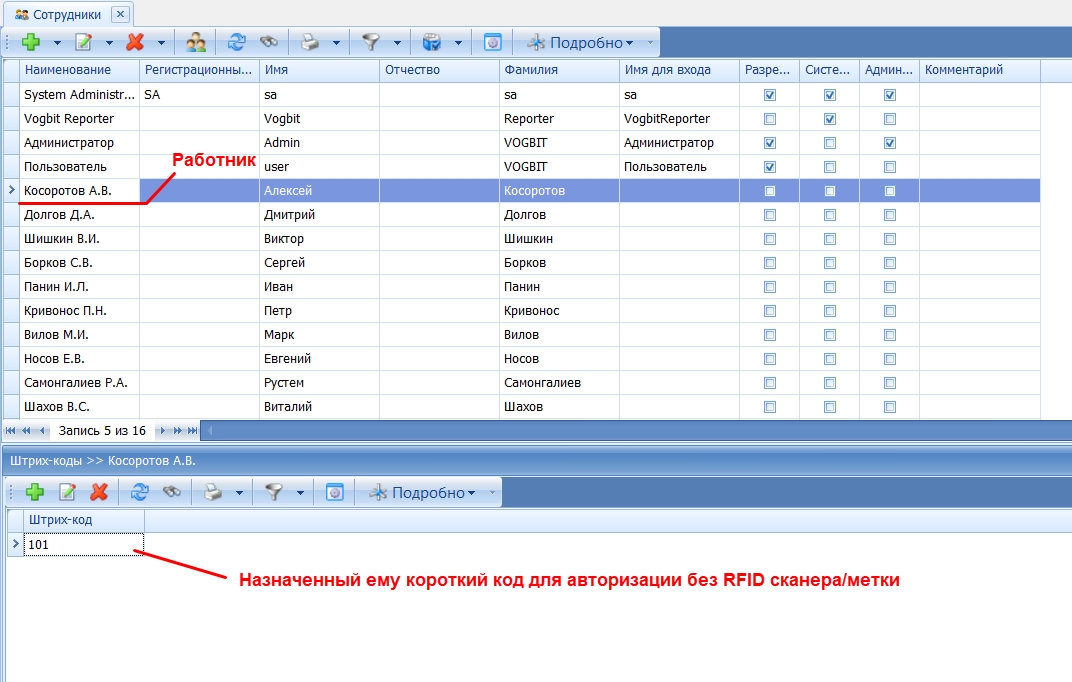Open the dropdown arrow beside the top add icon
Image resolution: width=1072 pixels, height=682 pixels.
(x=57, y=43)
